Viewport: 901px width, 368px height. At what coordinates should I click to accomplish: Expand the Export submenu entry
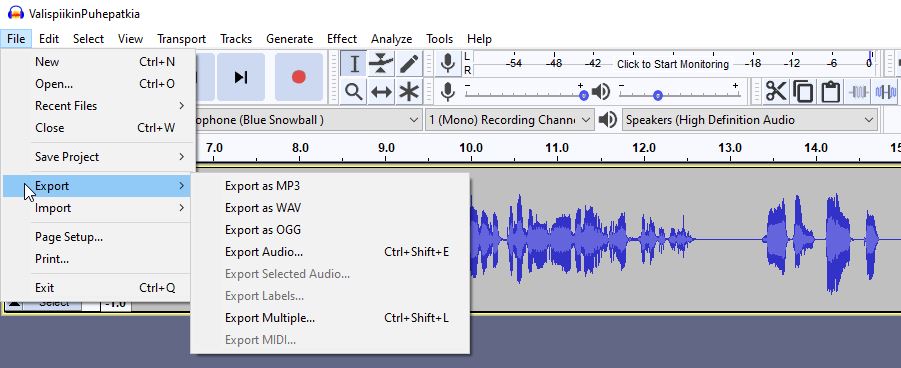pyautogui.click(x=97, y=186)
